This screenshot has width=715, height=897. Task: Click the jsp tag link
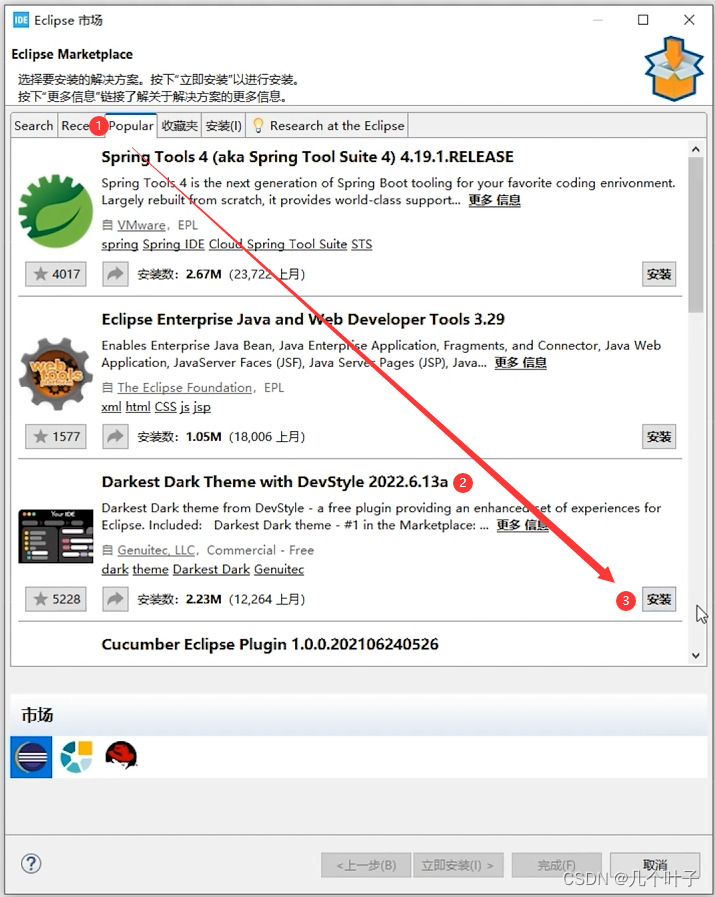(202, 407)
